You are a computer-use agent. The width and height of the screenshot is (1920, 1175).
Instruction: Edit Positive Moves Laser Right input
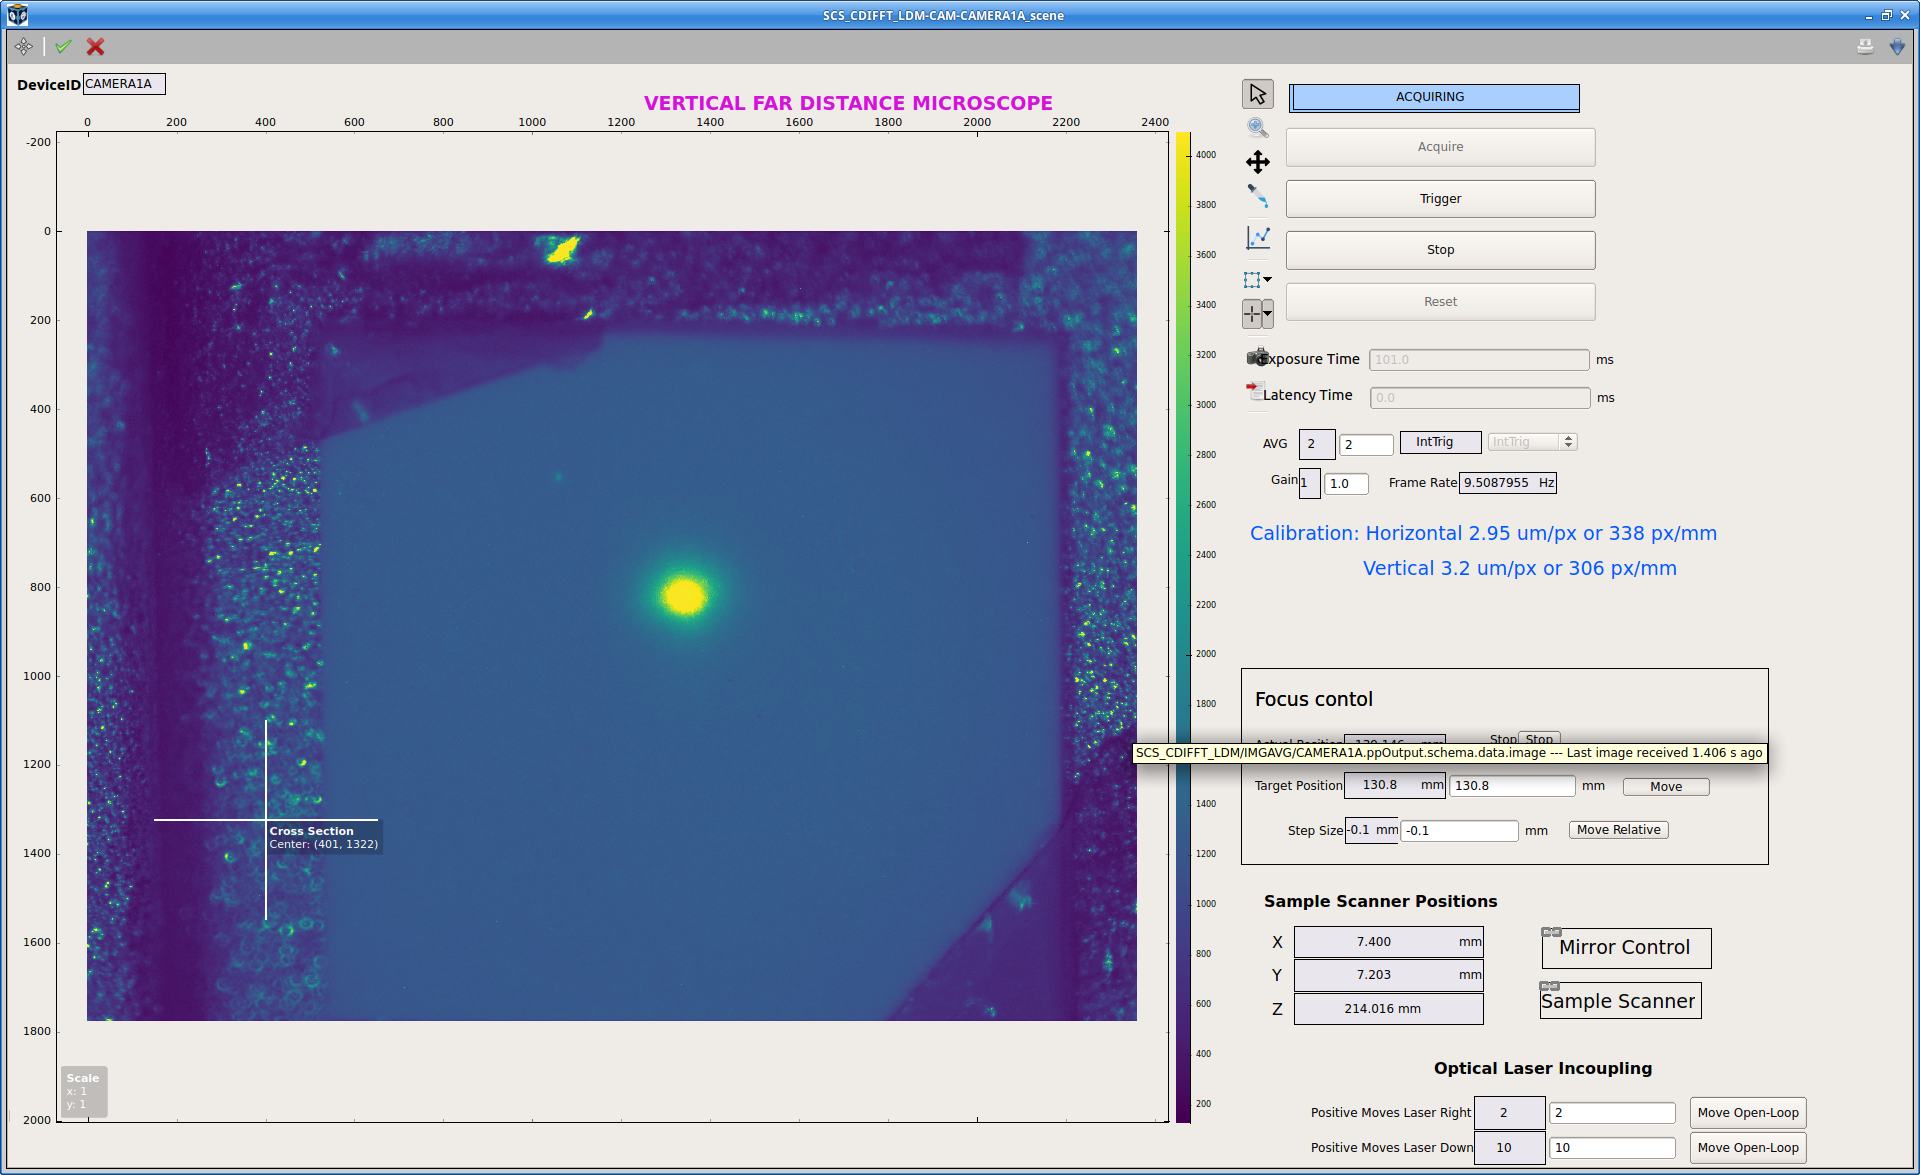pyautogui.click(x=1612, y=1113)
